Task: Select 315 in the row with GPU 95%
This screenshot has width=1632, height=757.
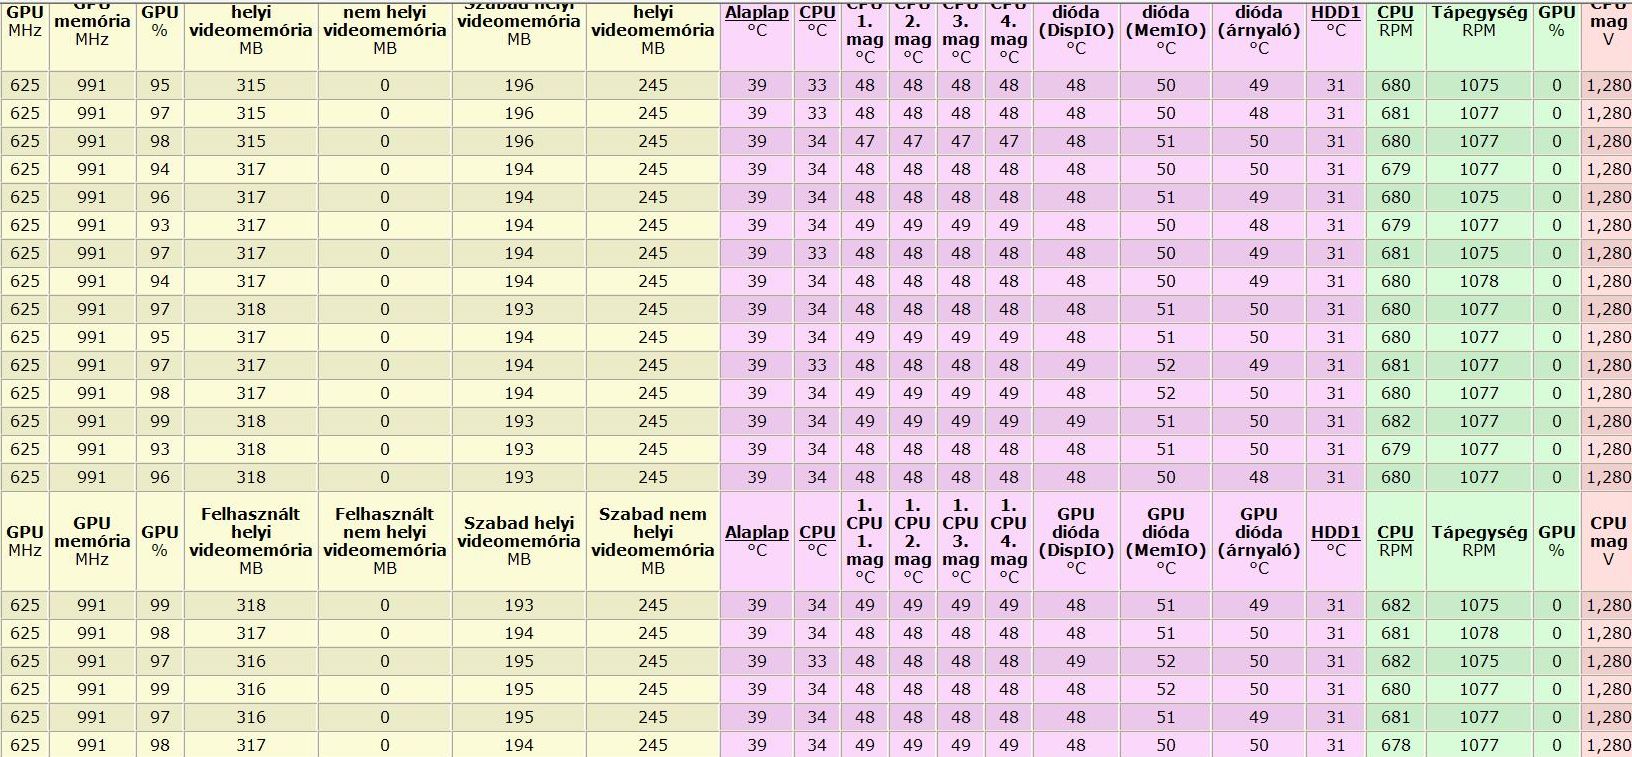Action: [251, 85]
